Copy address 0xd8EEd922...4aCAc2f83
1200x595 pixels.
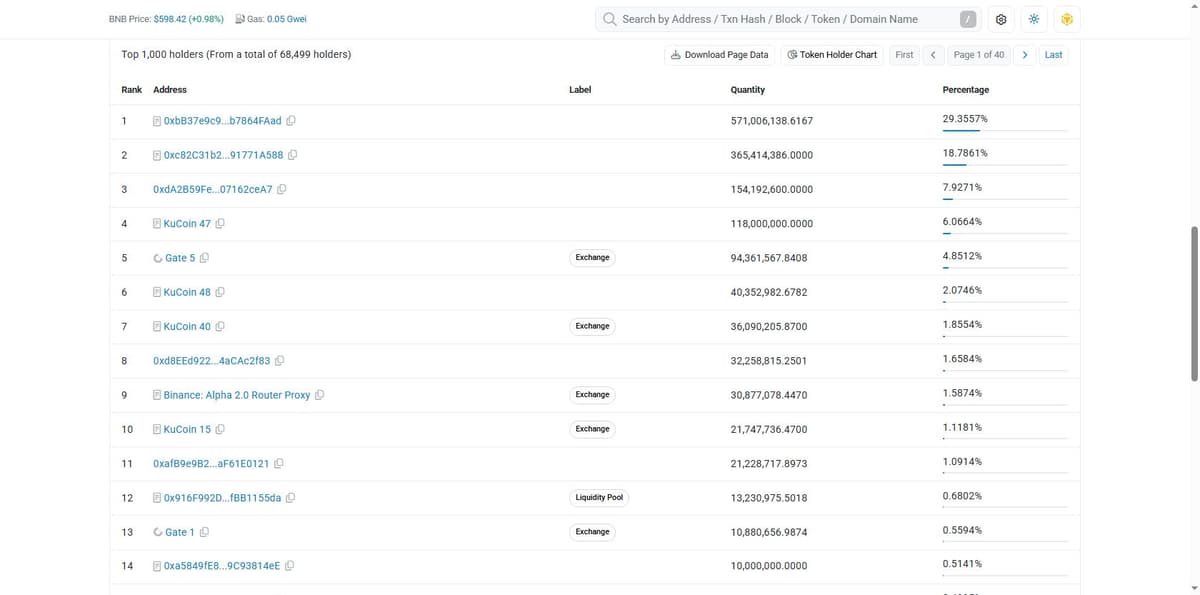280,361
